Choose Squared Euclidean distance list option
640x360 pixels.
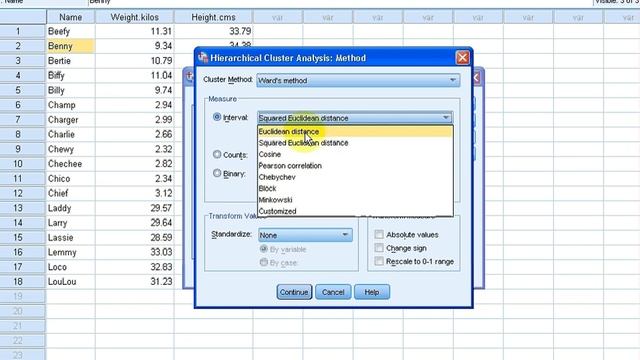(355, 143)
